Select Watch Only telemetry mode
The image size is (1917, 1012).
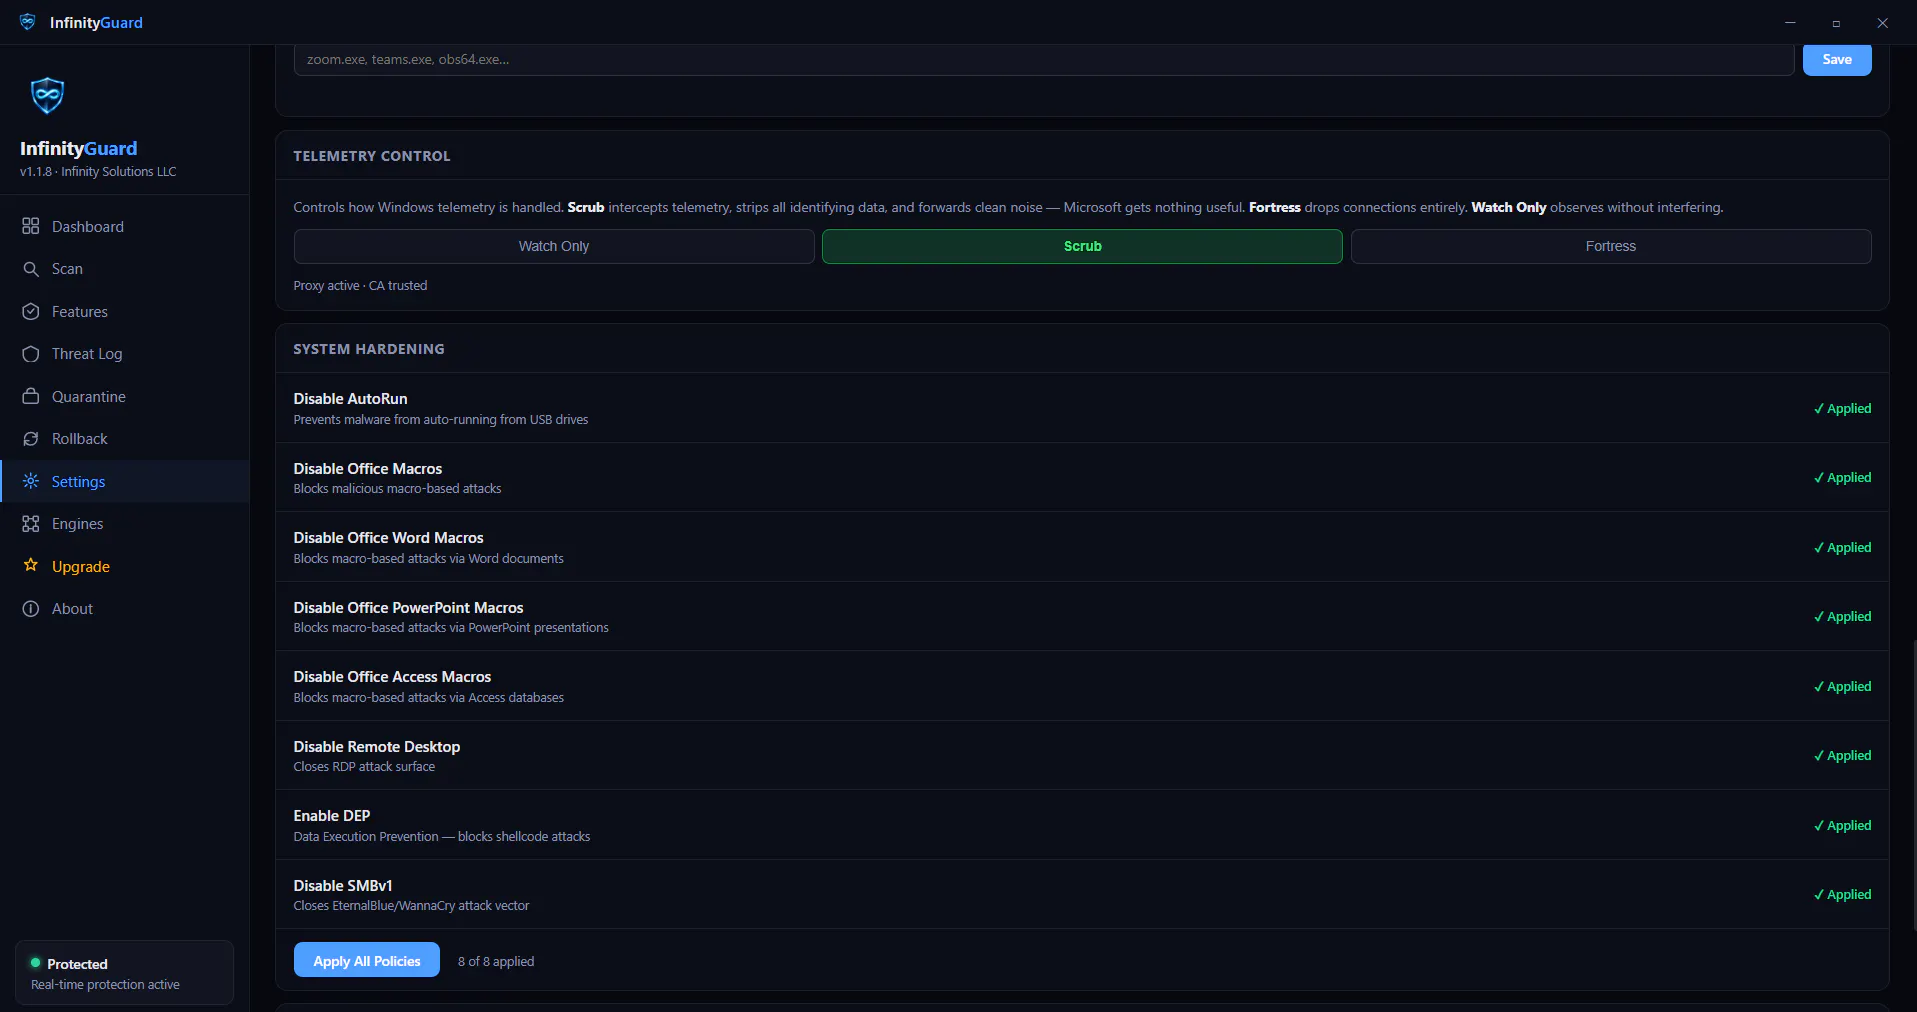coord(554,246)
